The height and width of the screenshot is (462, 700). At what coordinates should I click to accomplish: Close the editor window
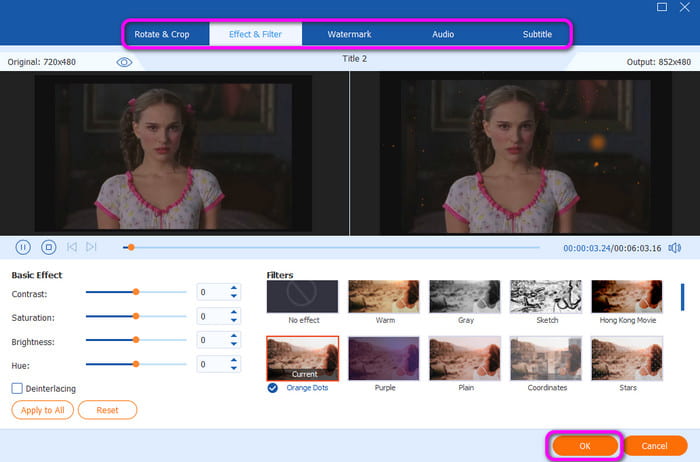684,7
